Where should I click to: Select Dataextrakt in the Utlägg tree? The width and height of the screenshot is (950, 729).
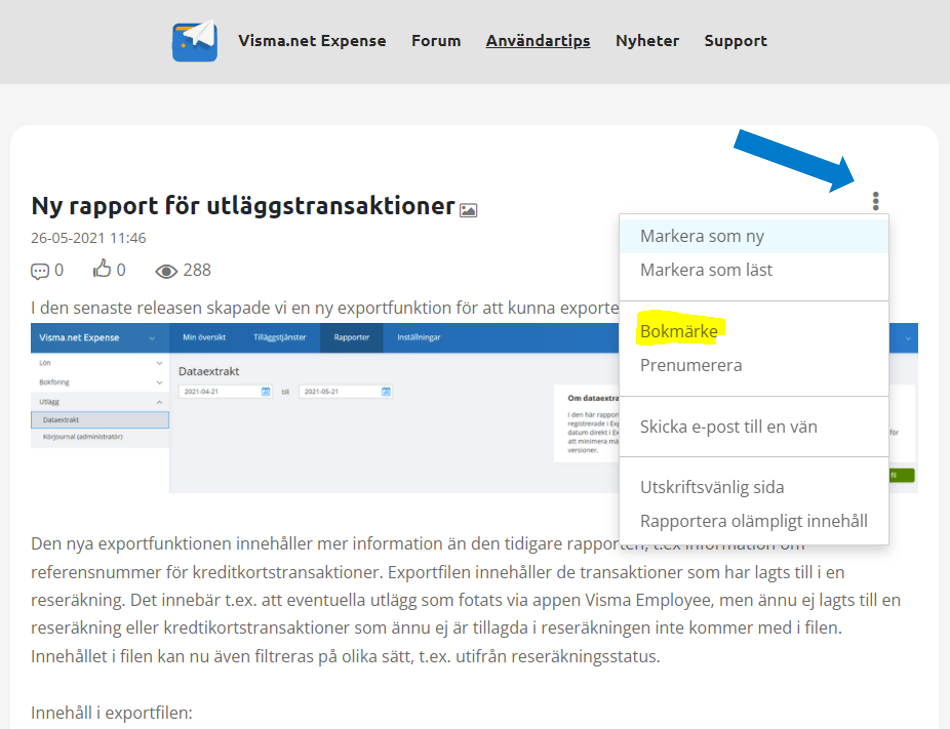tap(100, 420)
